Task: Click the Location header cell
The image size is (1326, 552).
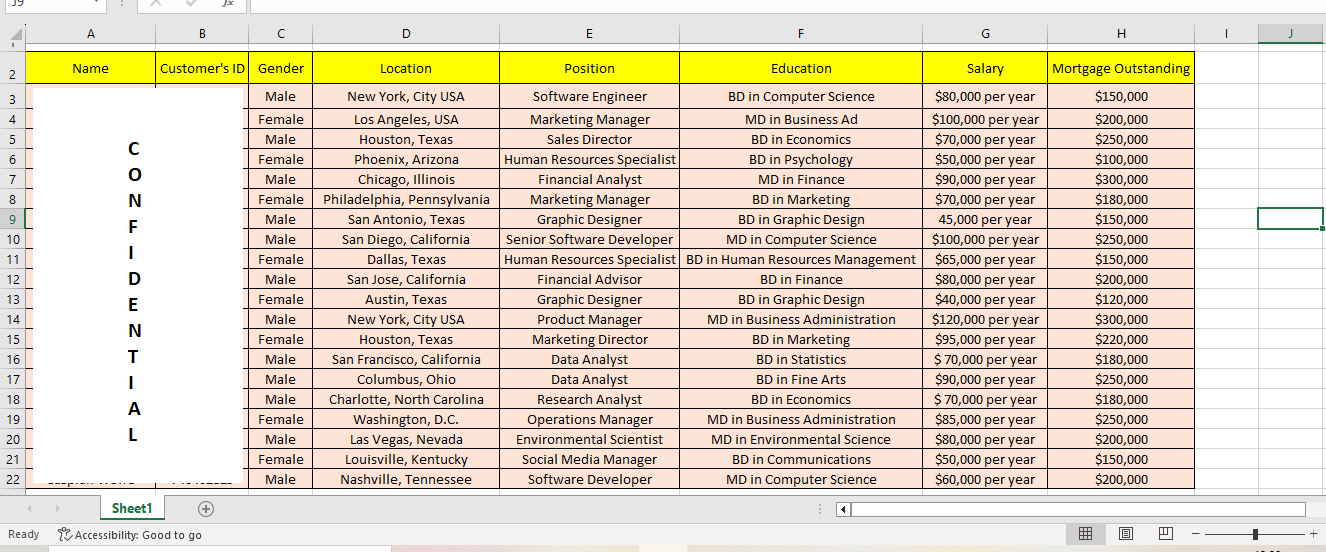Action: click(x=406, y=68)
